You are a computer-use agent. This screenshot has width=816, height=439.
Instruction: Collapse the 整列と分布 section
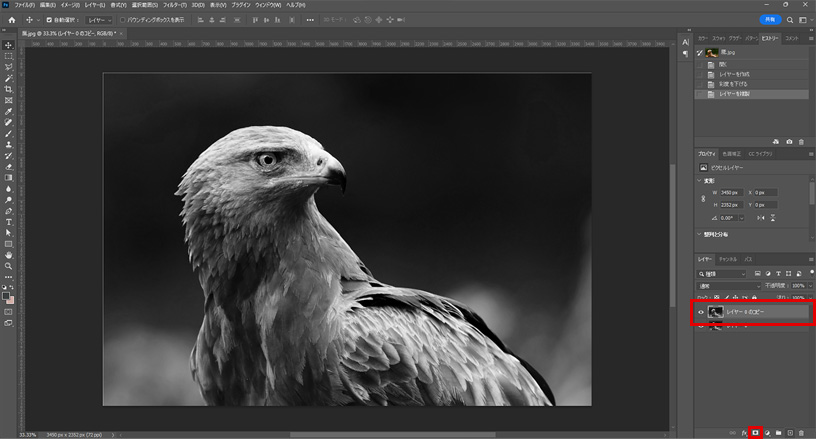(x=699, y=235)
